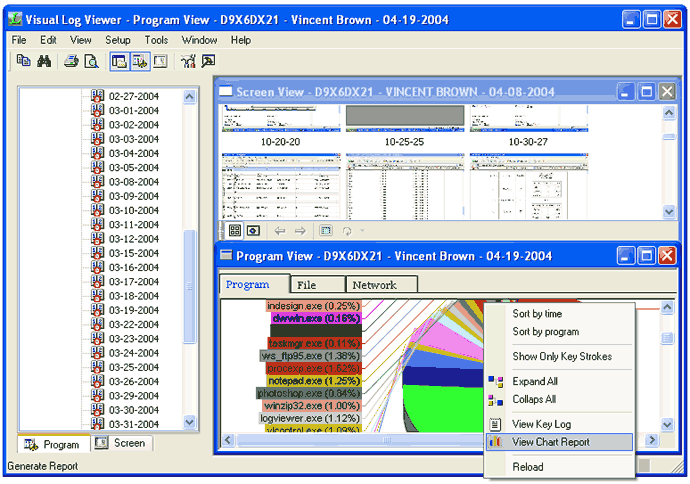Click the ws_ftp95.exe (1.38%) chart label
The width and height of the screenshot is (690, 484).
311,356
